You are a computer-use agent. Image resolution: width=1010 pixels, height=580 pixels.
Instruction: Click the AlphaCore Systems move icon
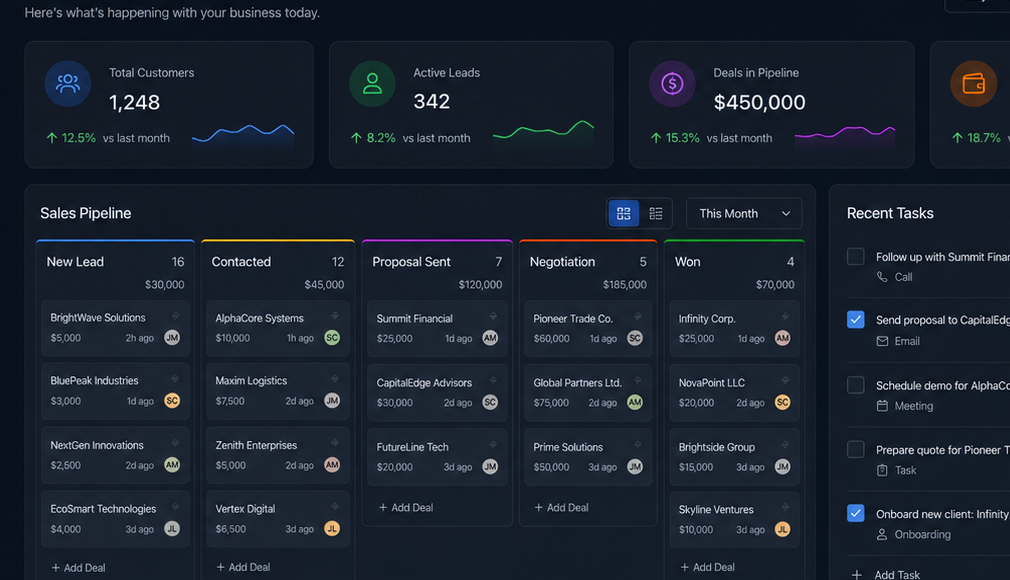click(x=335, y=316)
